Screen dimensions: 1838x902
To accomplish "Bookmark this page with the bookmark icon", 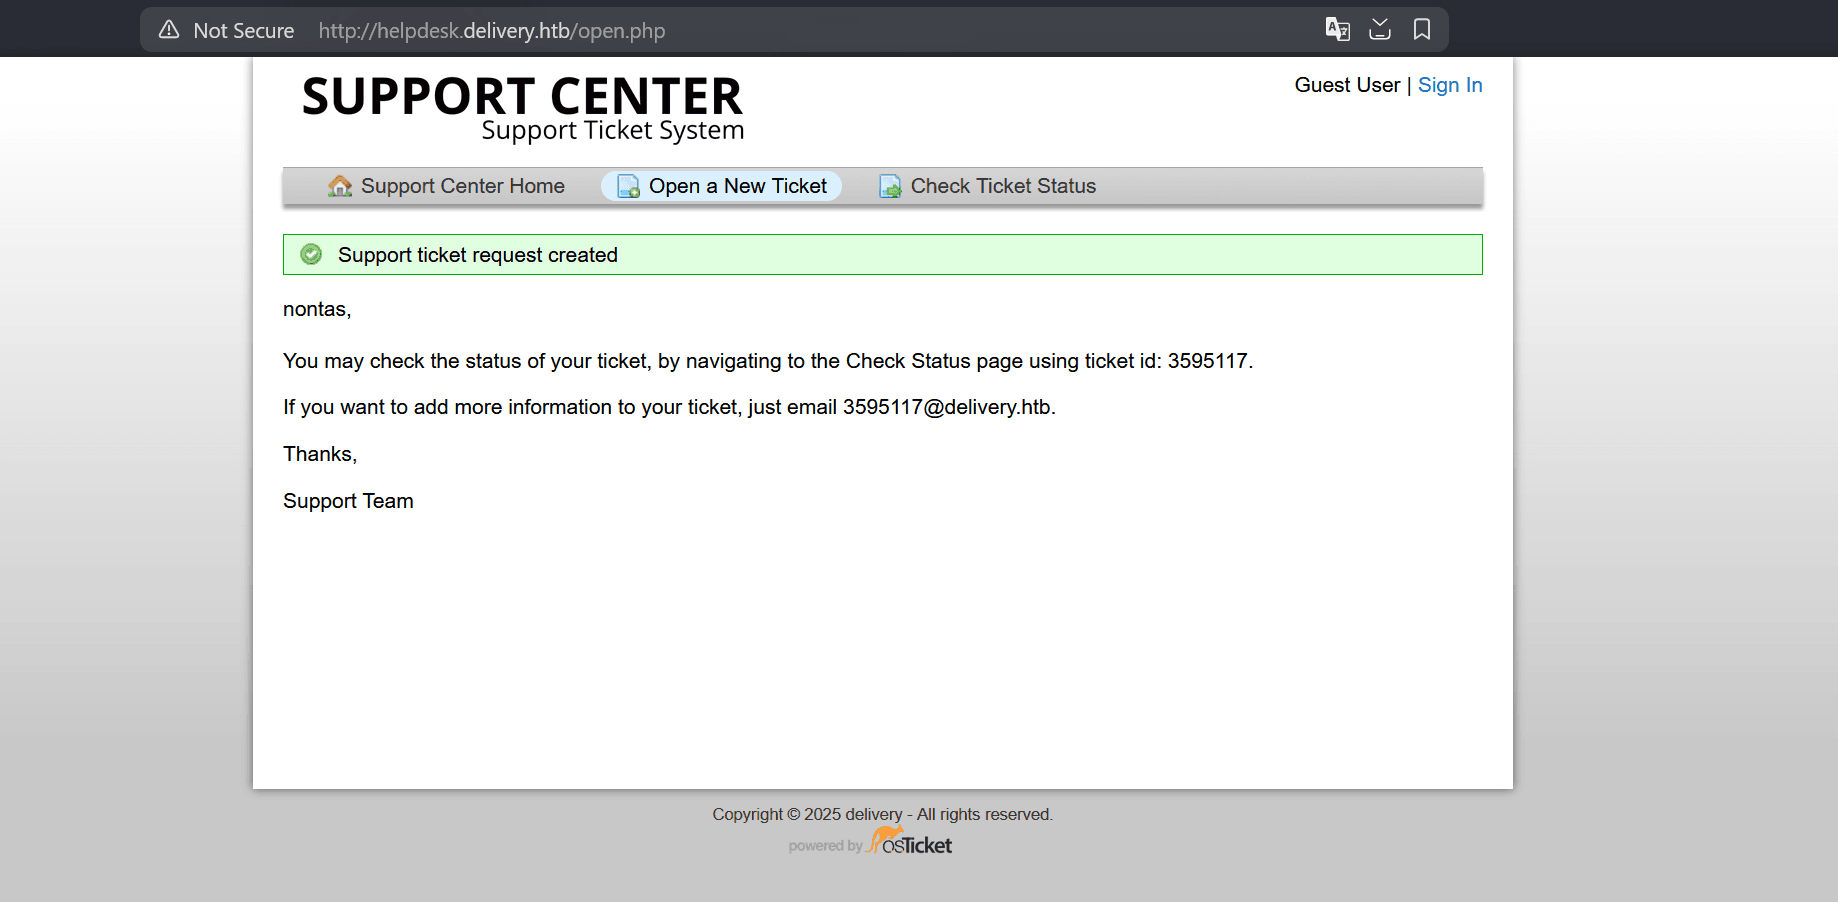I will pos(1422,29).
